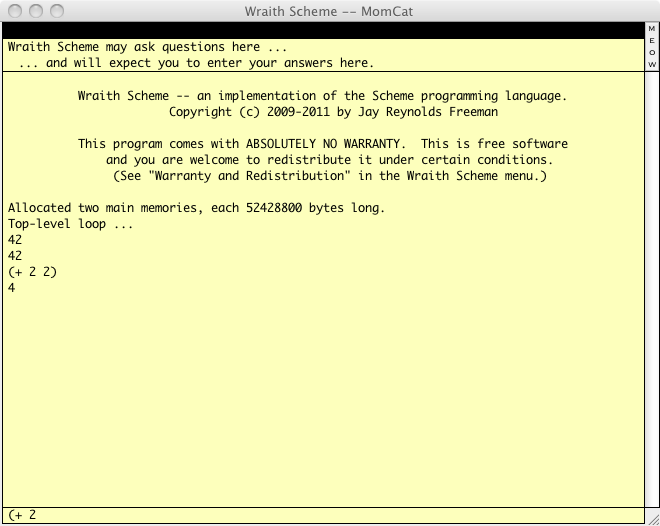
Task: Click the "Allocated two main memories" line
Action: point(196,208)
